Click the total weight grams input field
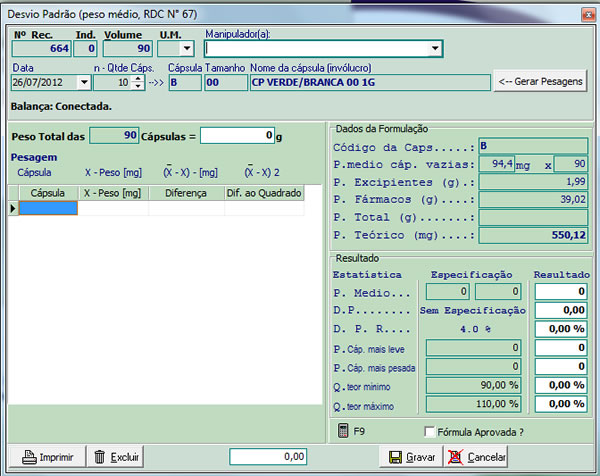This screenshot has height=476, width=600. coord(237,135)
